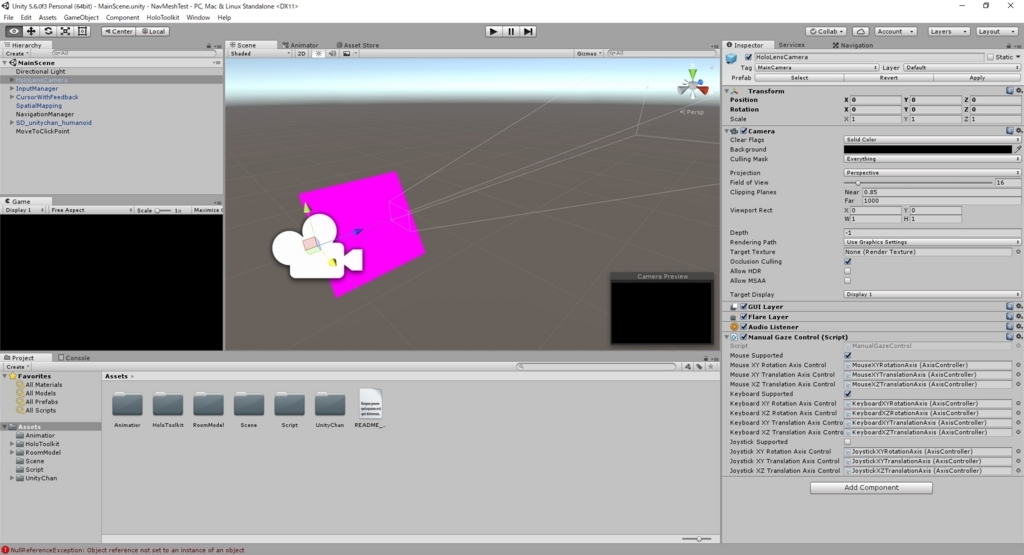The width and height of the screenshot is (1024, 555).
Task: Disable the Camera component checkbox
Action: tap(744, 131)
